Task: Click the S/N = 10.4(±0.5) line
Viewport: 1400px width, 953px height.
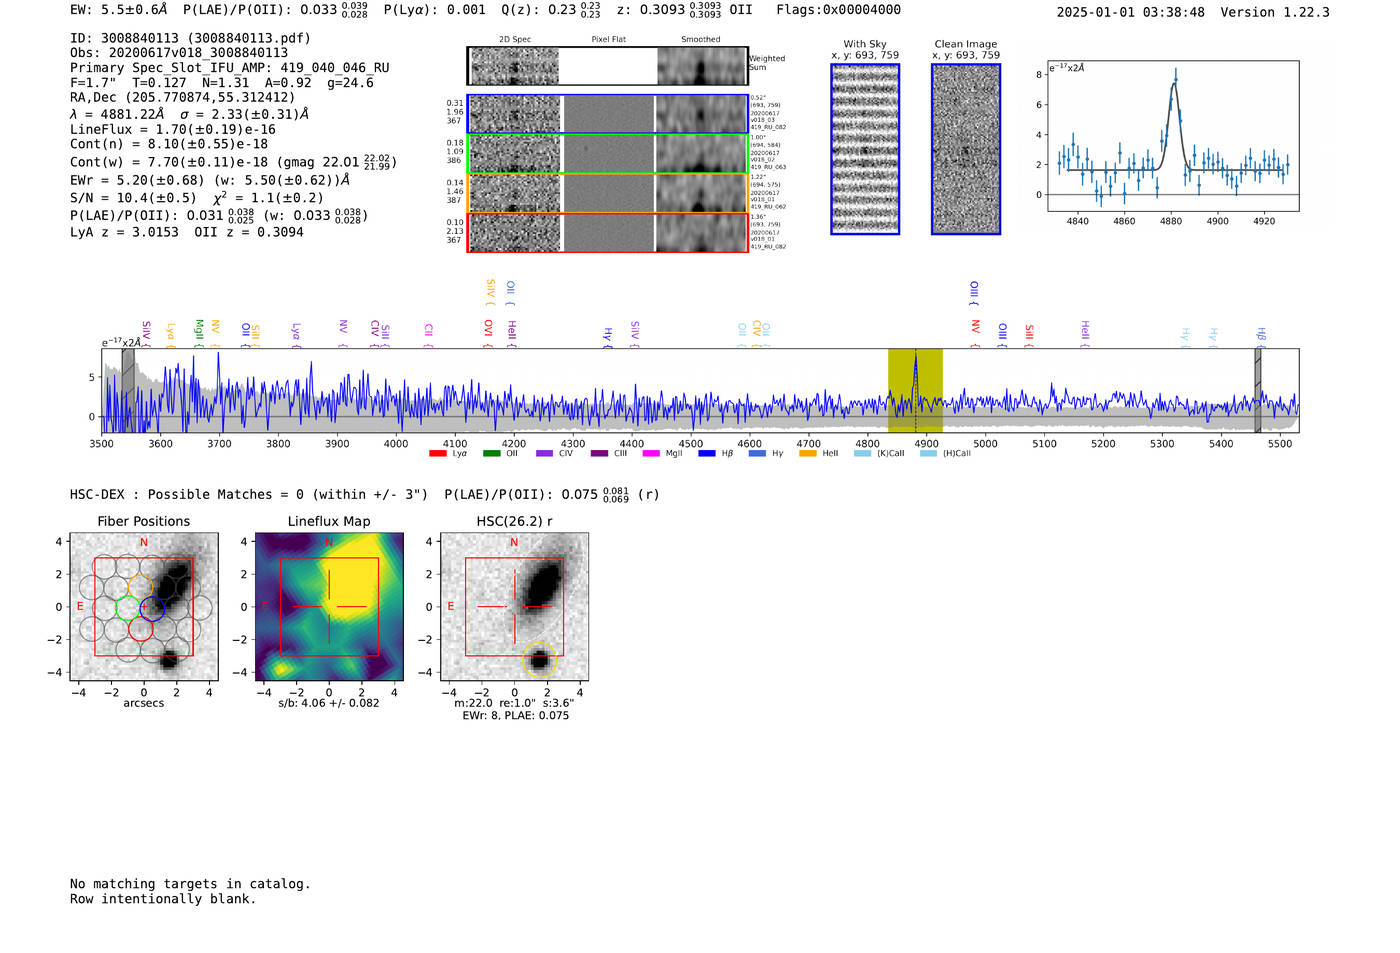Action: pos(197,198)
